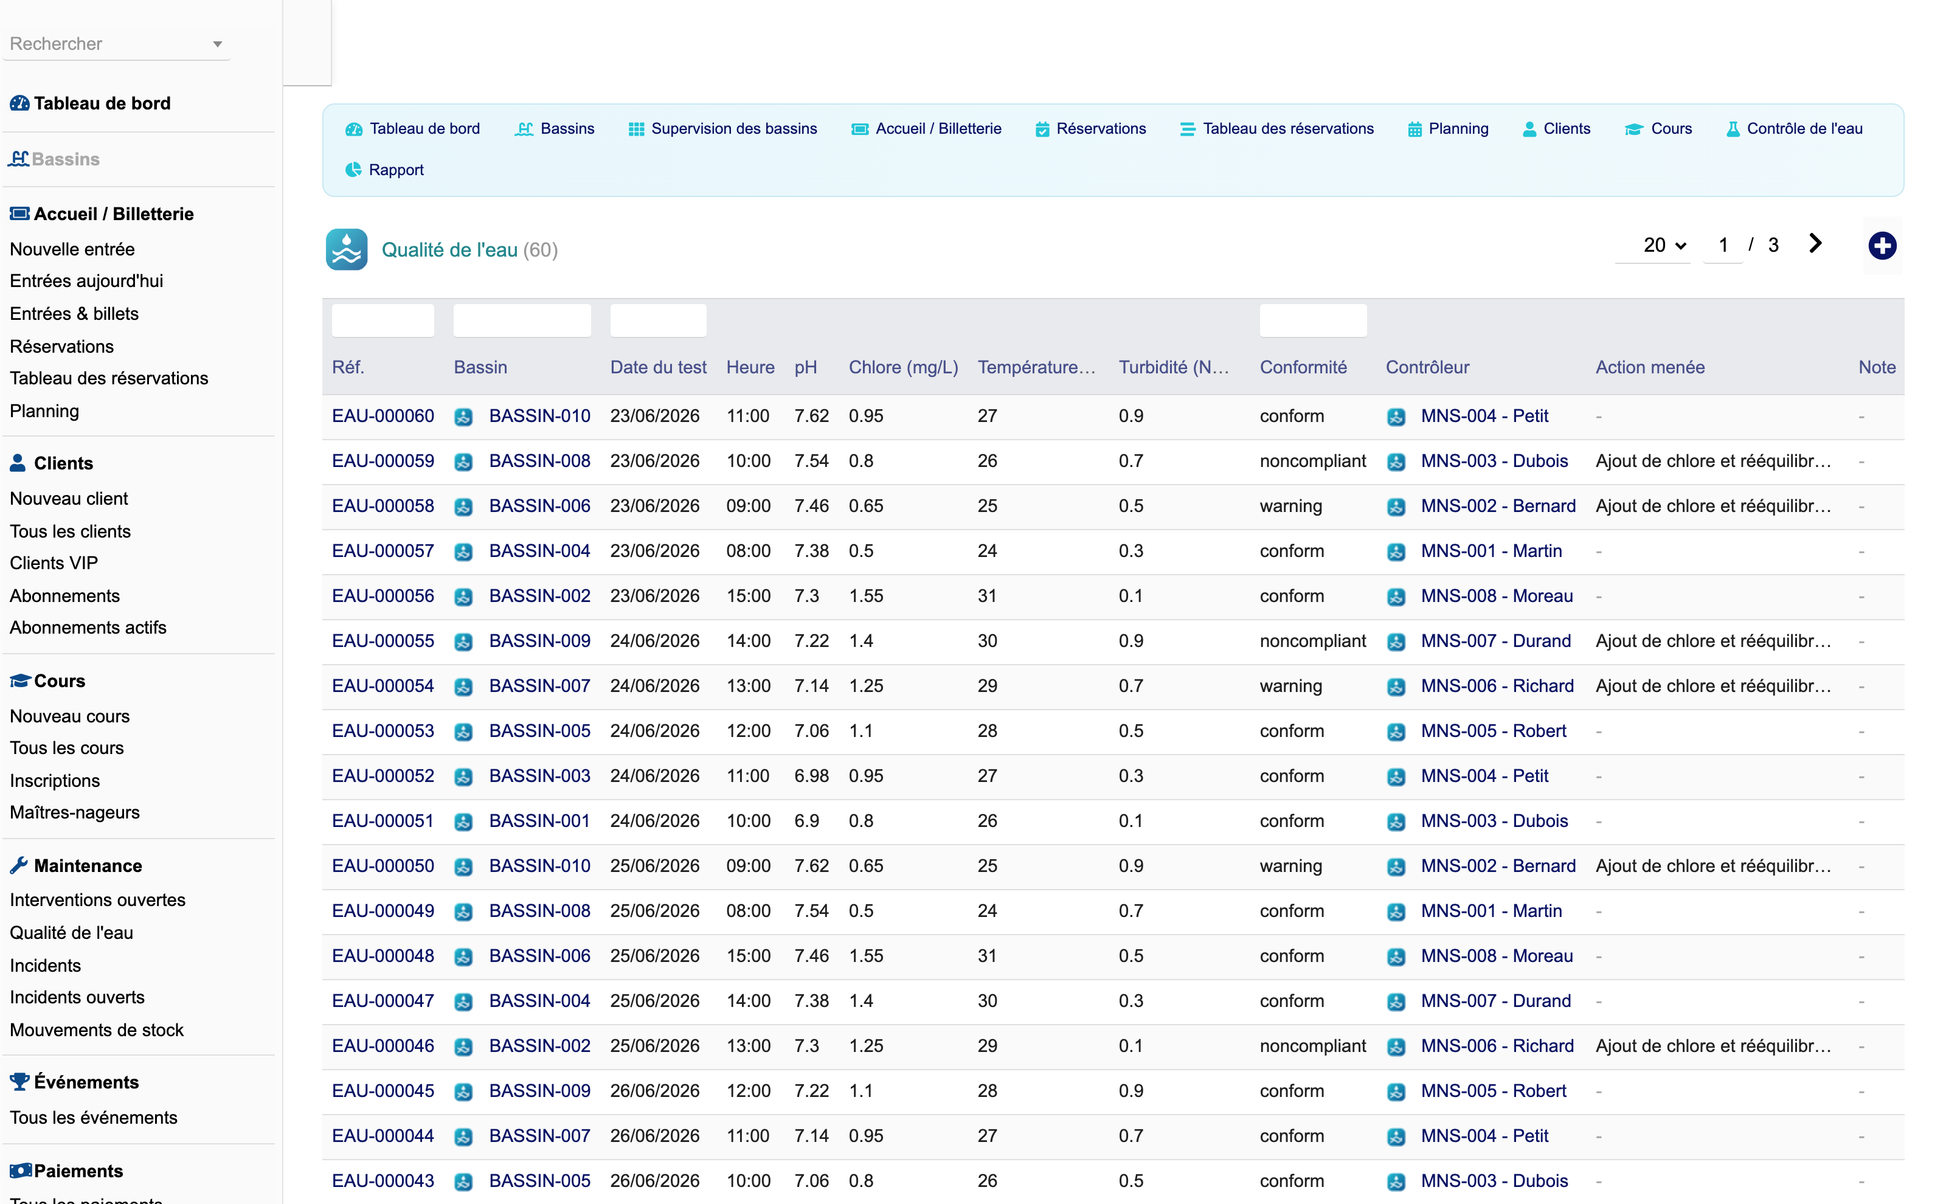The width and height of the screenshot is (1946, 1204).
Task: Click the Rapport pie chart icon in top menu
Action: pyautogui.click(x=353, y=170)
